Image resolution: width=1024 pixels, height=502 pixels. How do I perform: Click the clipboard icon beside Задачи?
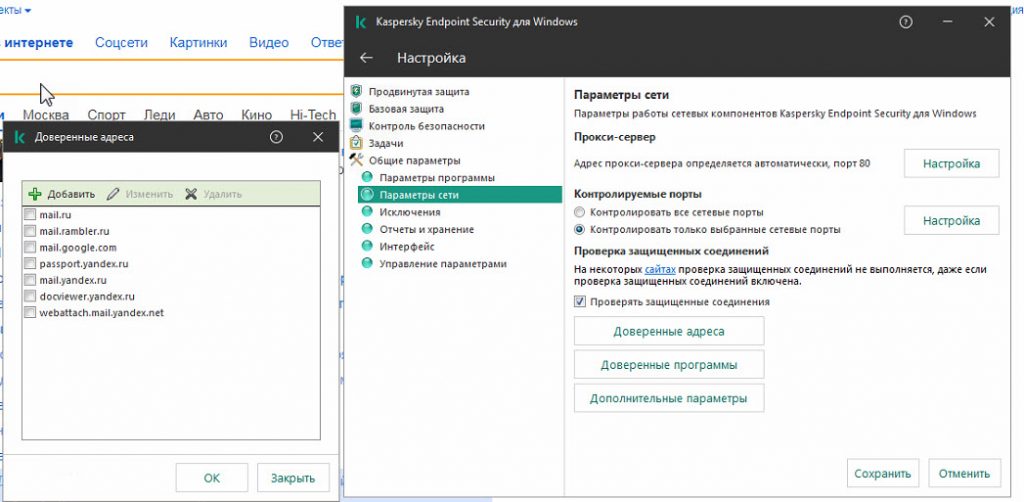356,142
